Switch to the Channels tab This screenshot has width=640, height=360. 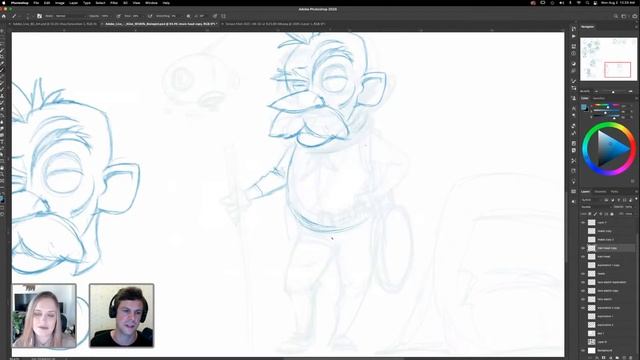[x=600, y=191]
